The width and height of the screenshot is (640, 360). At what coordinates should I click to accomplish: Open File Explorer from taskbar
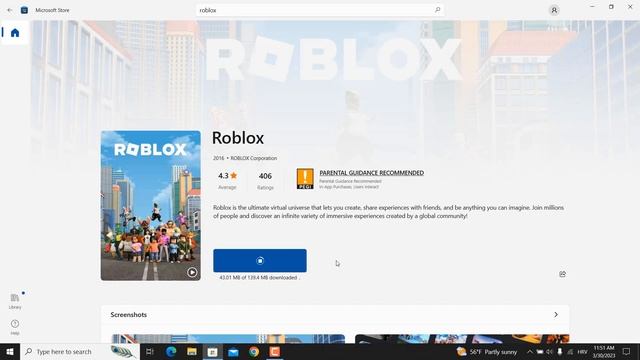click(x=192, y=351)
